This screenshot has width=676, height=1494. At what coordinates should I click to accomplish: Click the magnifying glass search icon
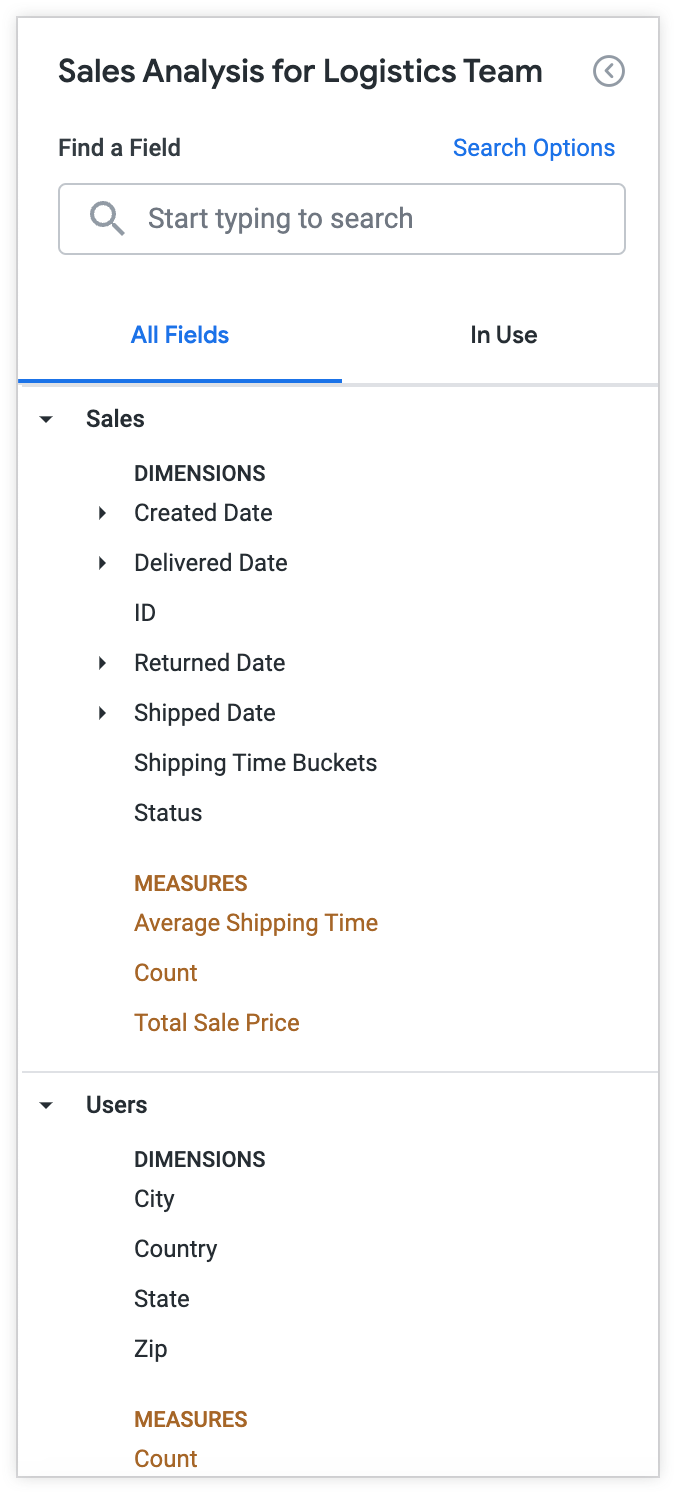(106, 218)
